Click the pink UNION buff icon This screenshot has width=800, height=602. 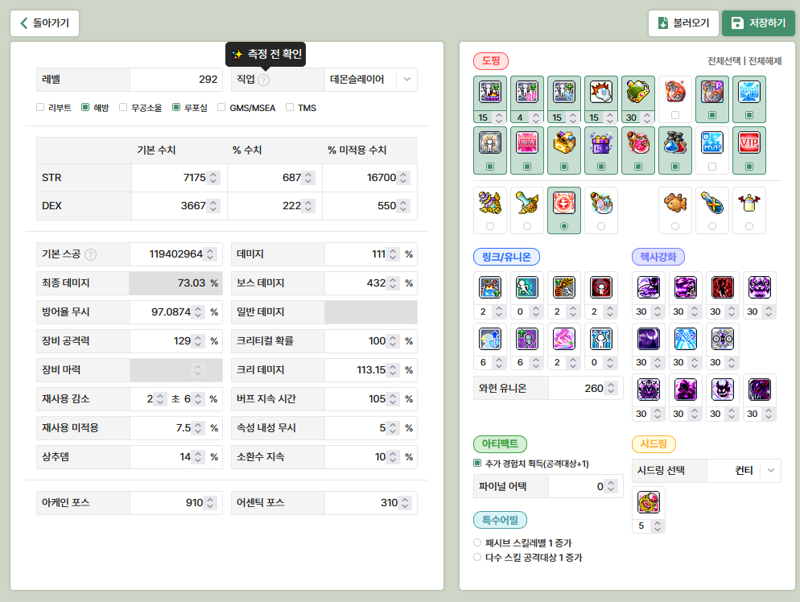(527, 143)
